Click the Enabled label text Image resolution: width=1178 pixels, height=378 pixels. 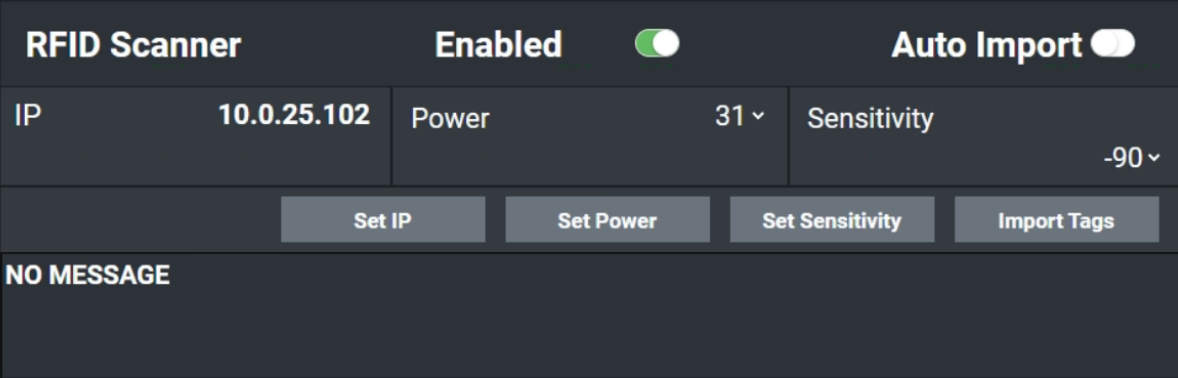pyautogui.click(x=498, y=45)
